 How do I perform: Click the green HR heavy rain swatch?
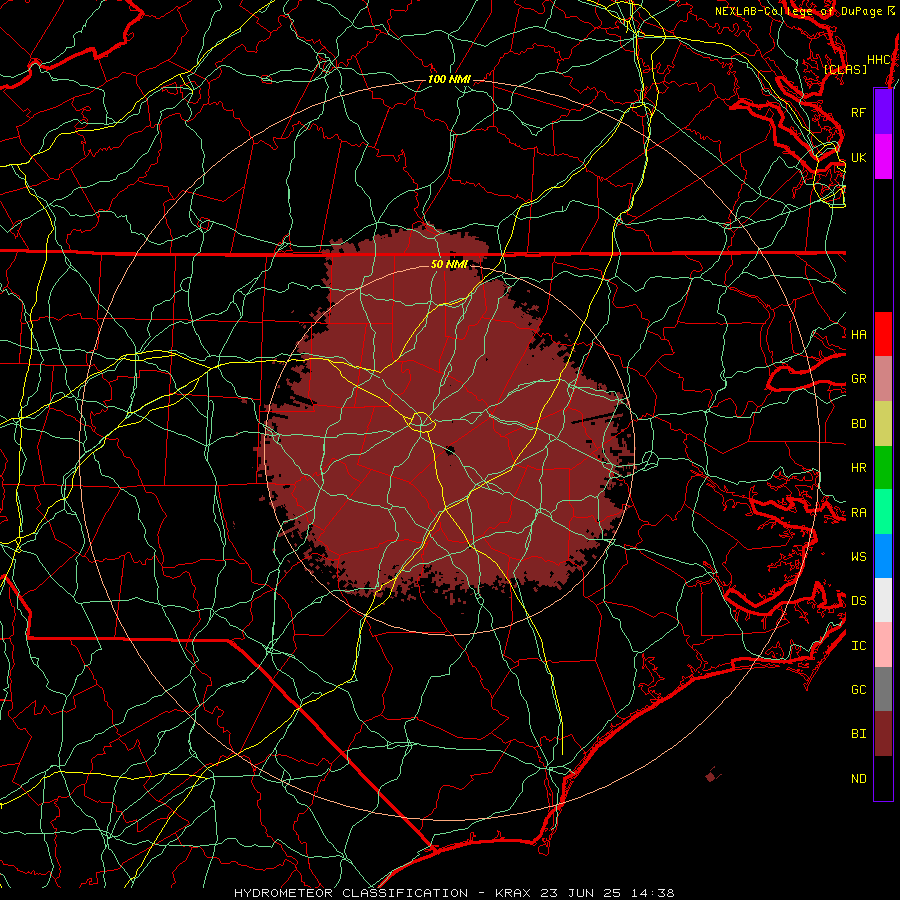pos(883,467)
